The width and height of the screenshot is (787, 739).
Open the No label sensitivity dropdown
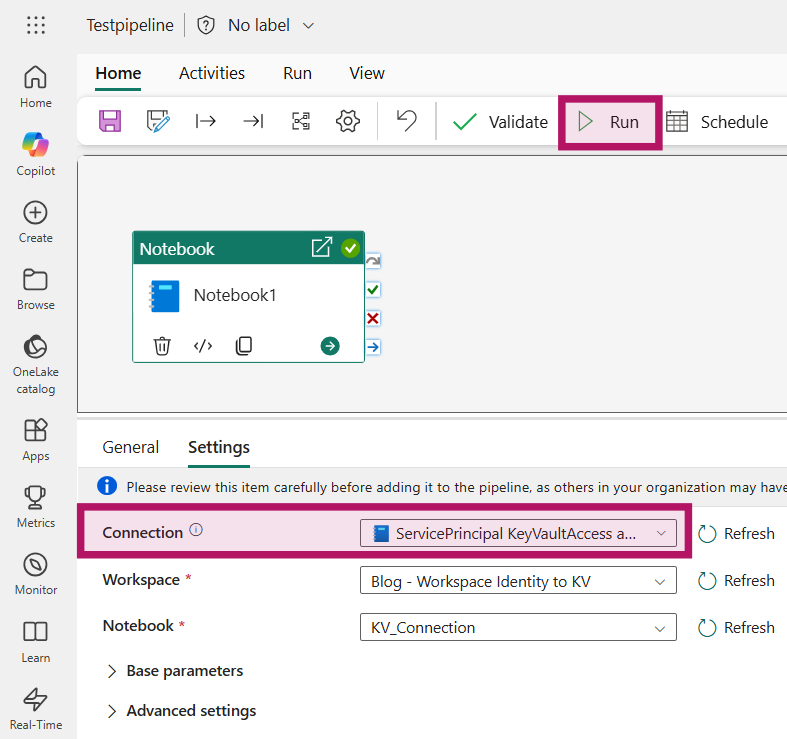point(257,25)
